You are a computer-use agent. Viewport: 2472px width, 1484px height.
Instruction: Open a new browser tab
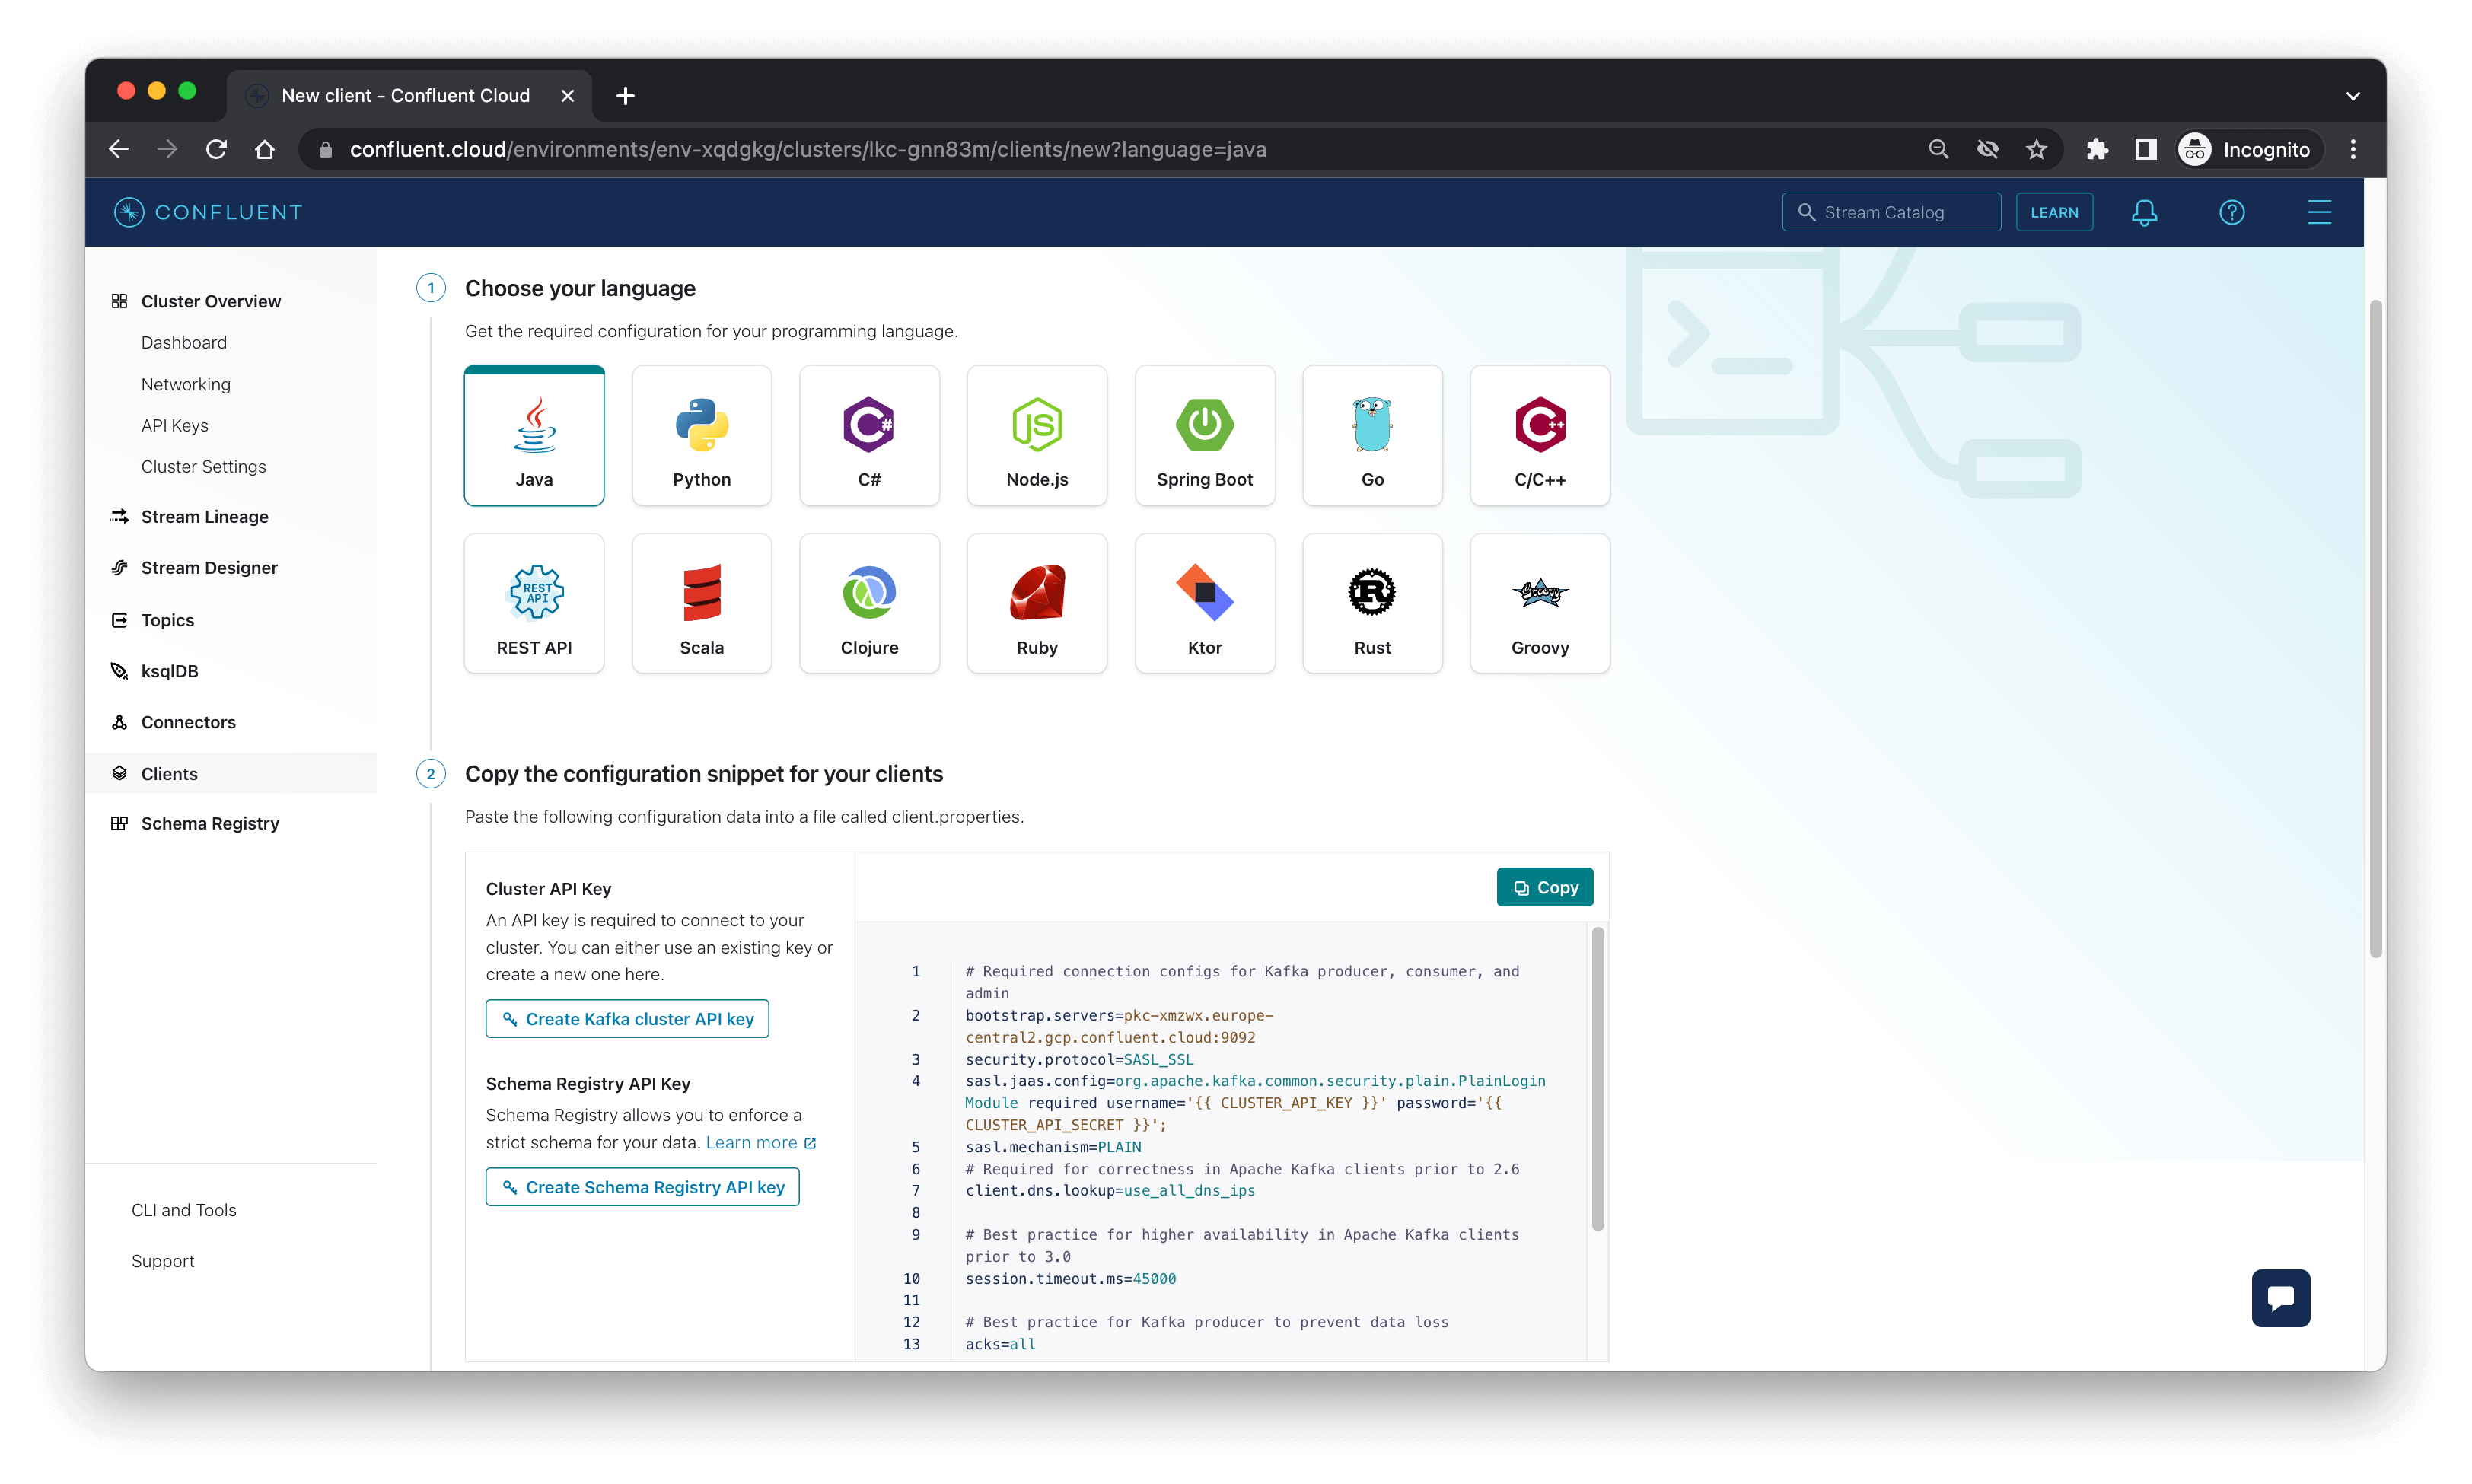(625, 95)
